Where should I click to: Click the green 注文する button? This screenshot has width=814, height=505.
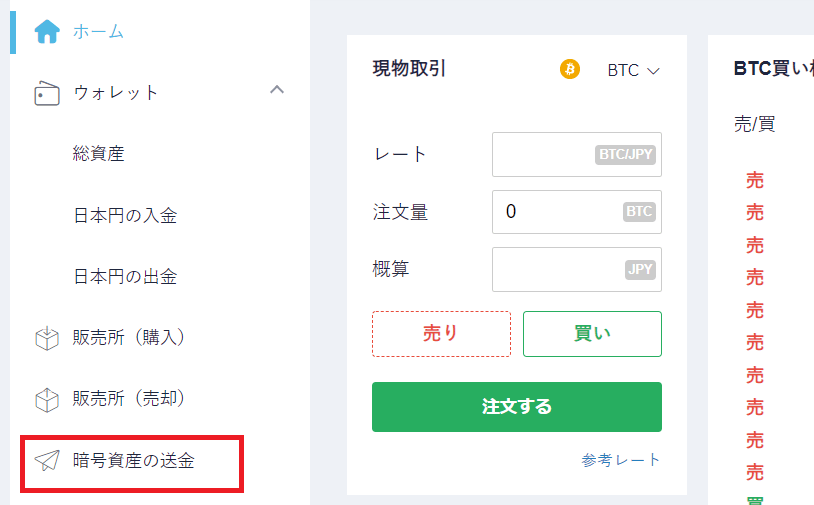pyautogui.click(x=517, y=407)
